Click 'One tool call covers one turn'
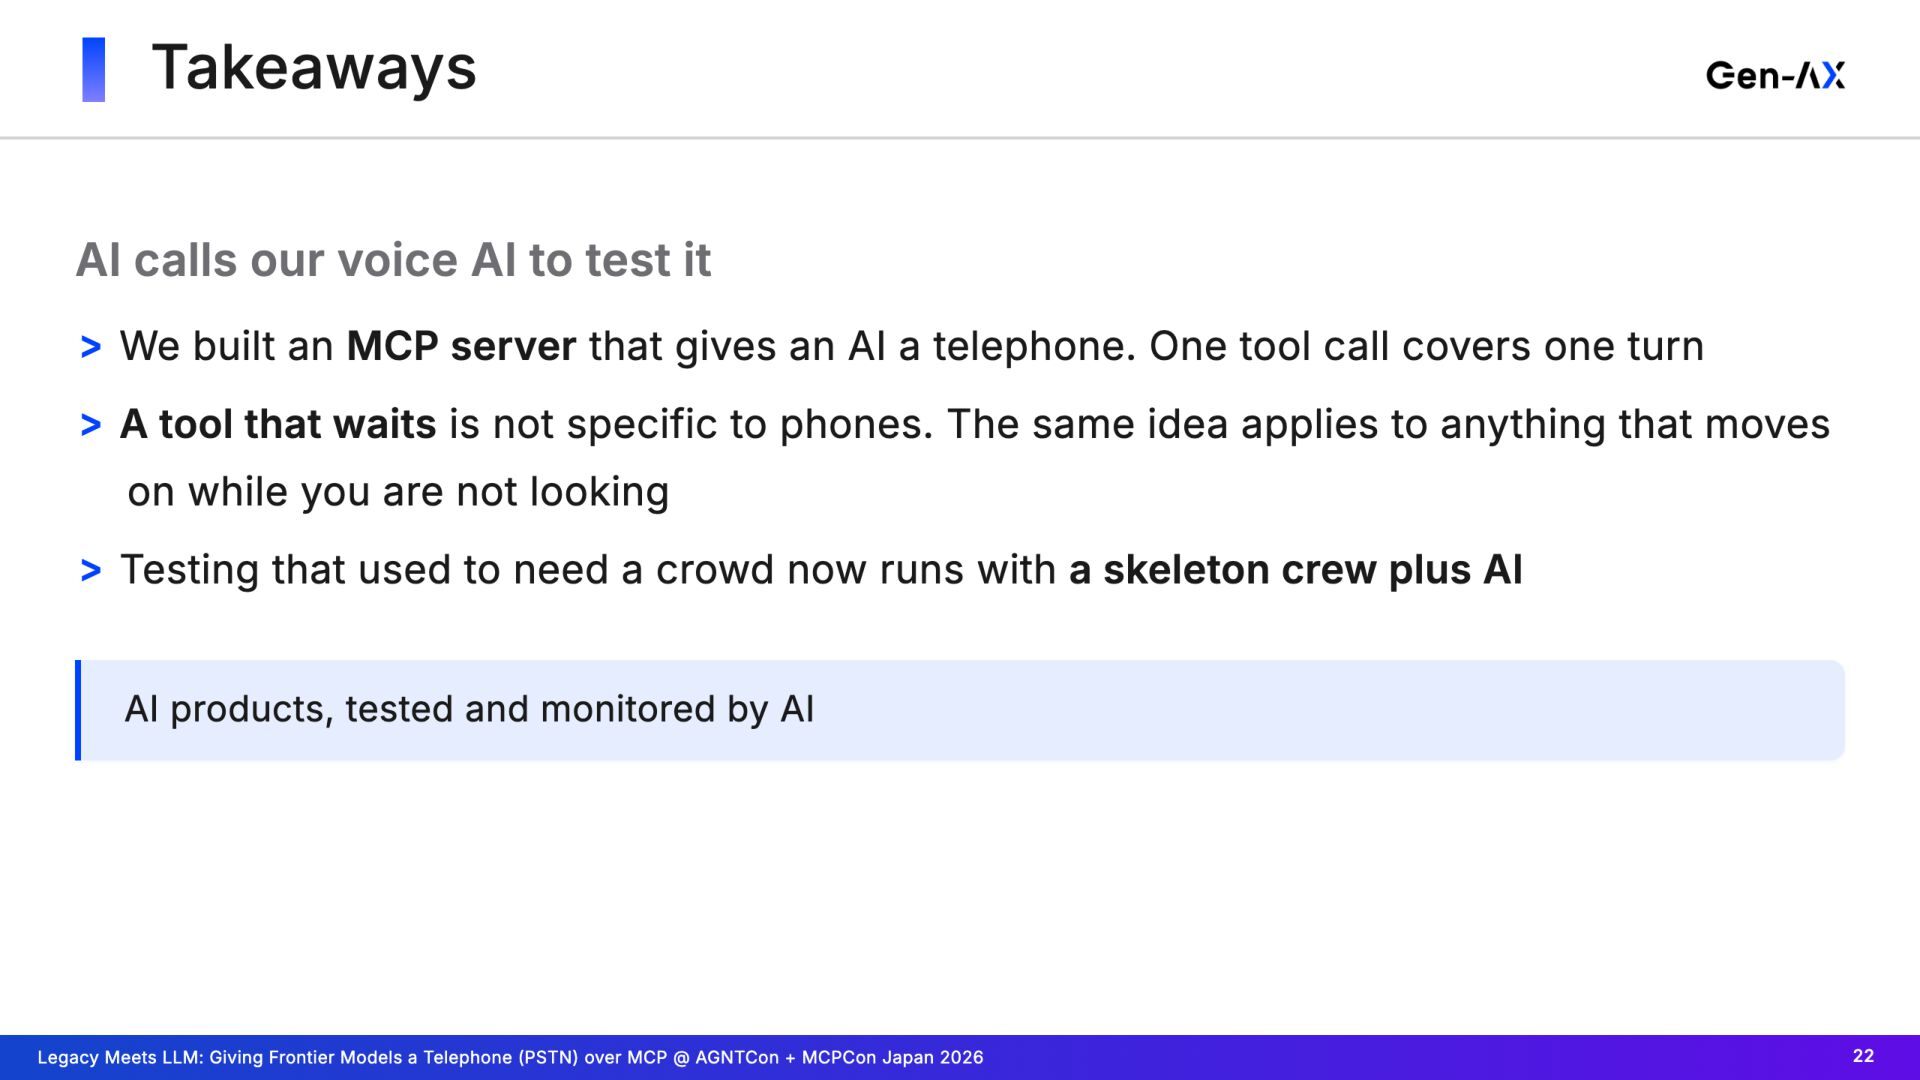This screenshot has height=1080, width=1920. [x=1426, y=346]
